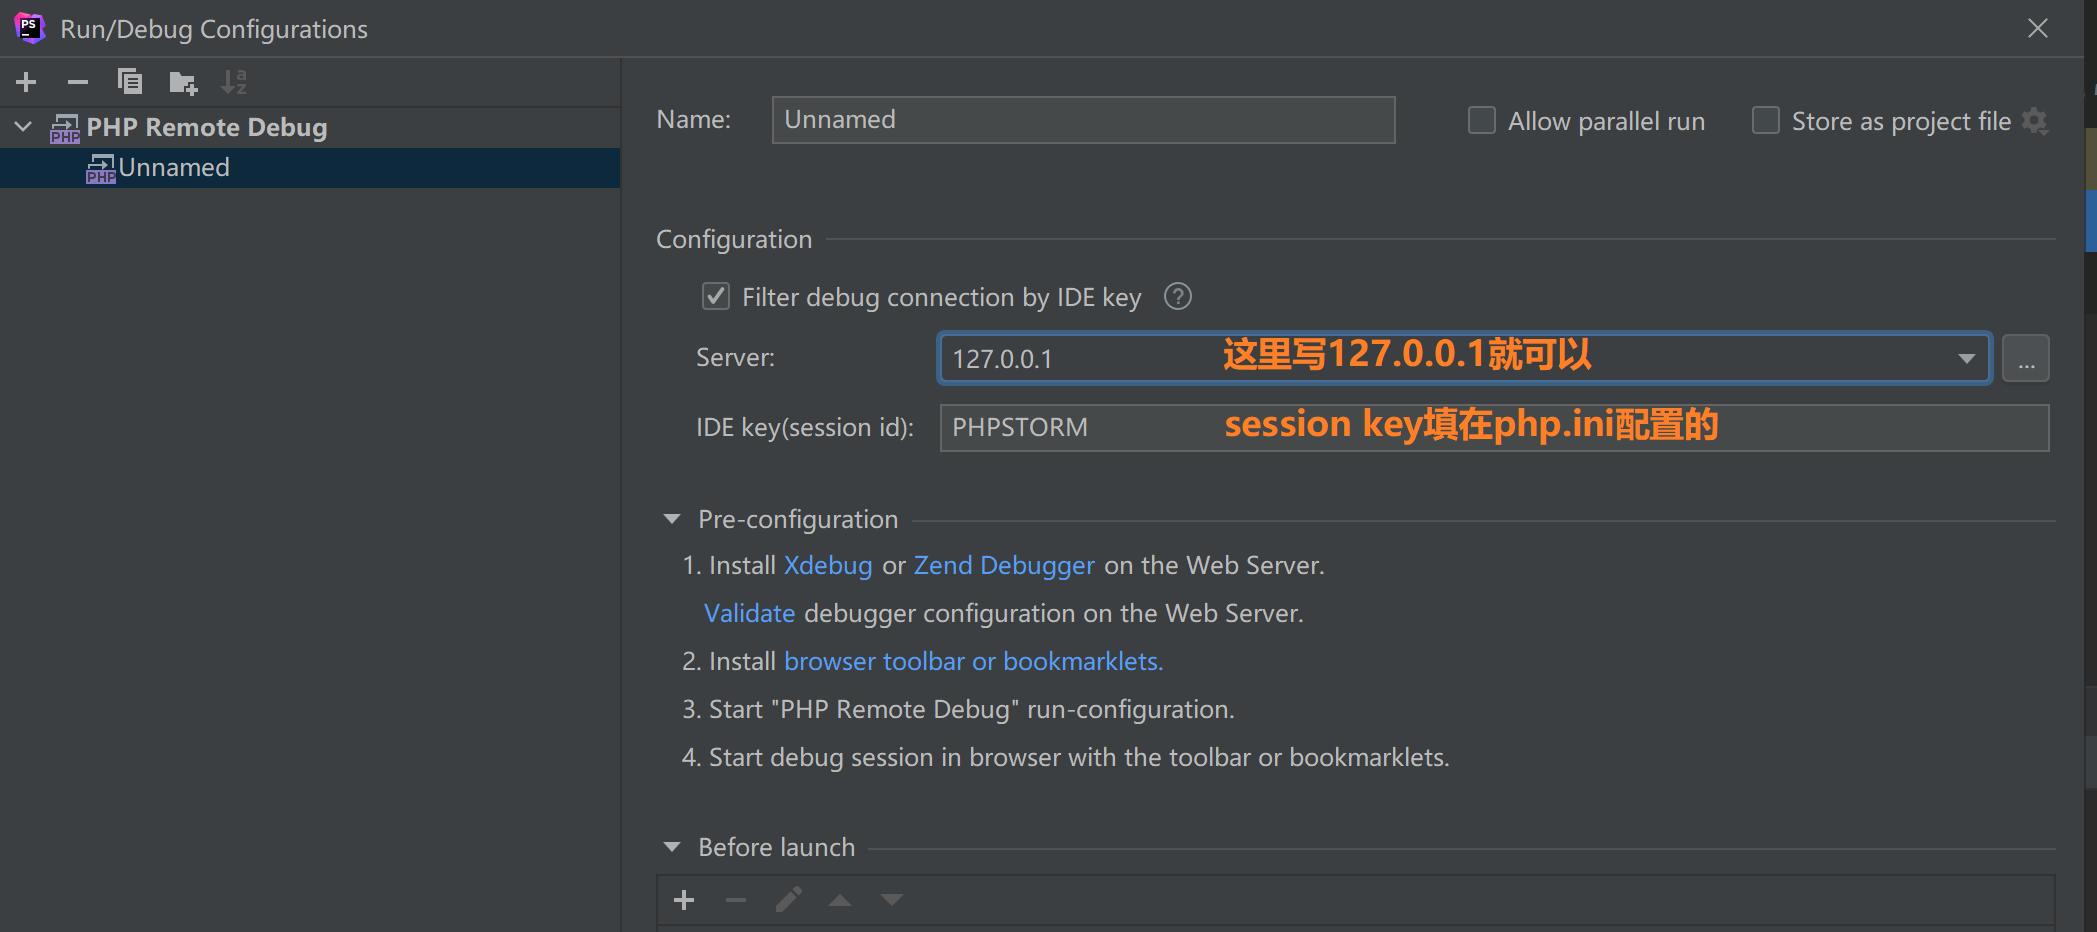This screenshot has width=2097, height=932.
Task: Select the Unnamed configuration in the tree
Action: tap(174, 168)
